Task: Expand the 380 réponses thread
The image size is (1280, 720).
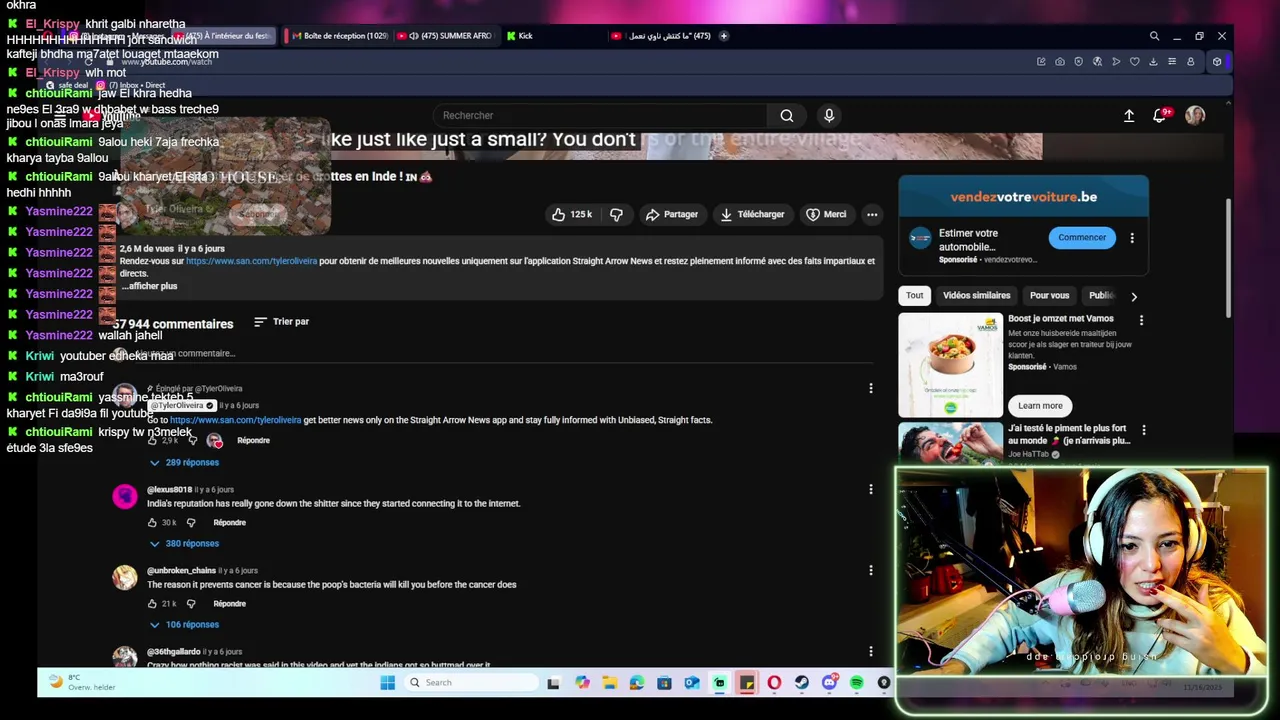Action: tap(184, 544)
